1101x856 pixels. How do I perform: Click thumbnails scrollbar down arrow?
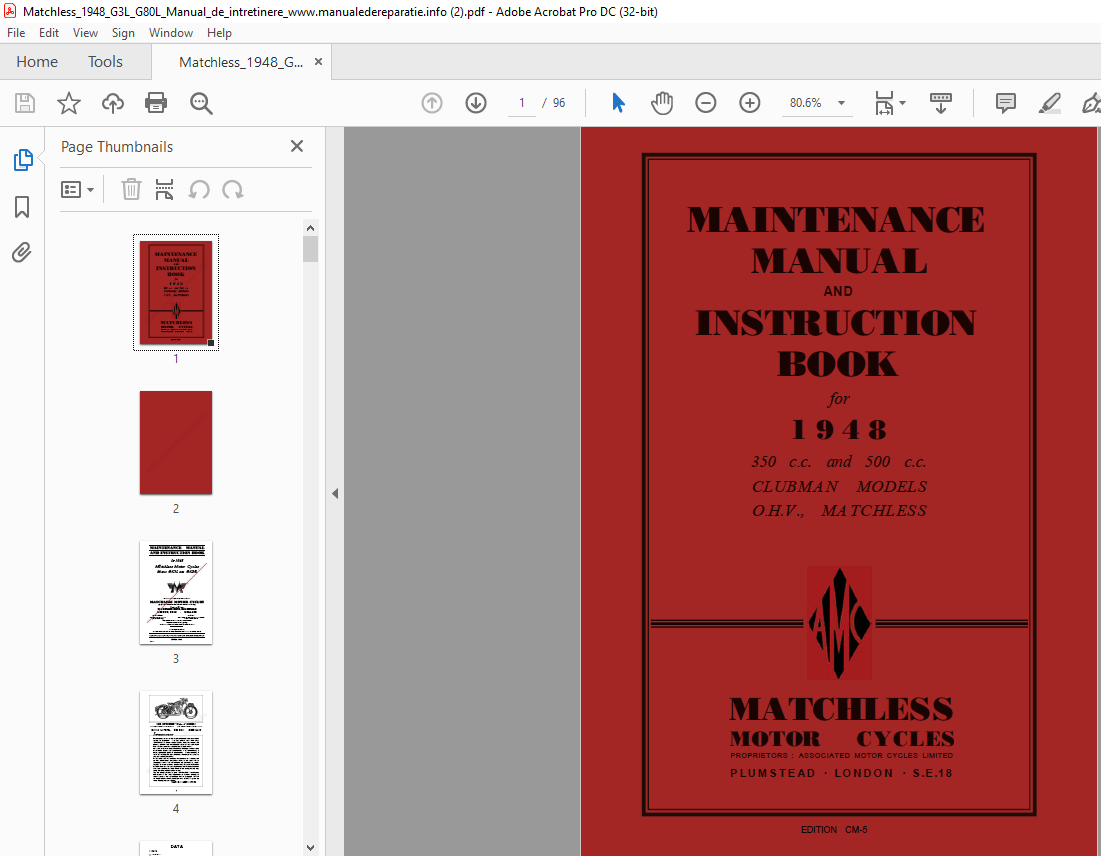pyautogui.click(x=310, y=848)
